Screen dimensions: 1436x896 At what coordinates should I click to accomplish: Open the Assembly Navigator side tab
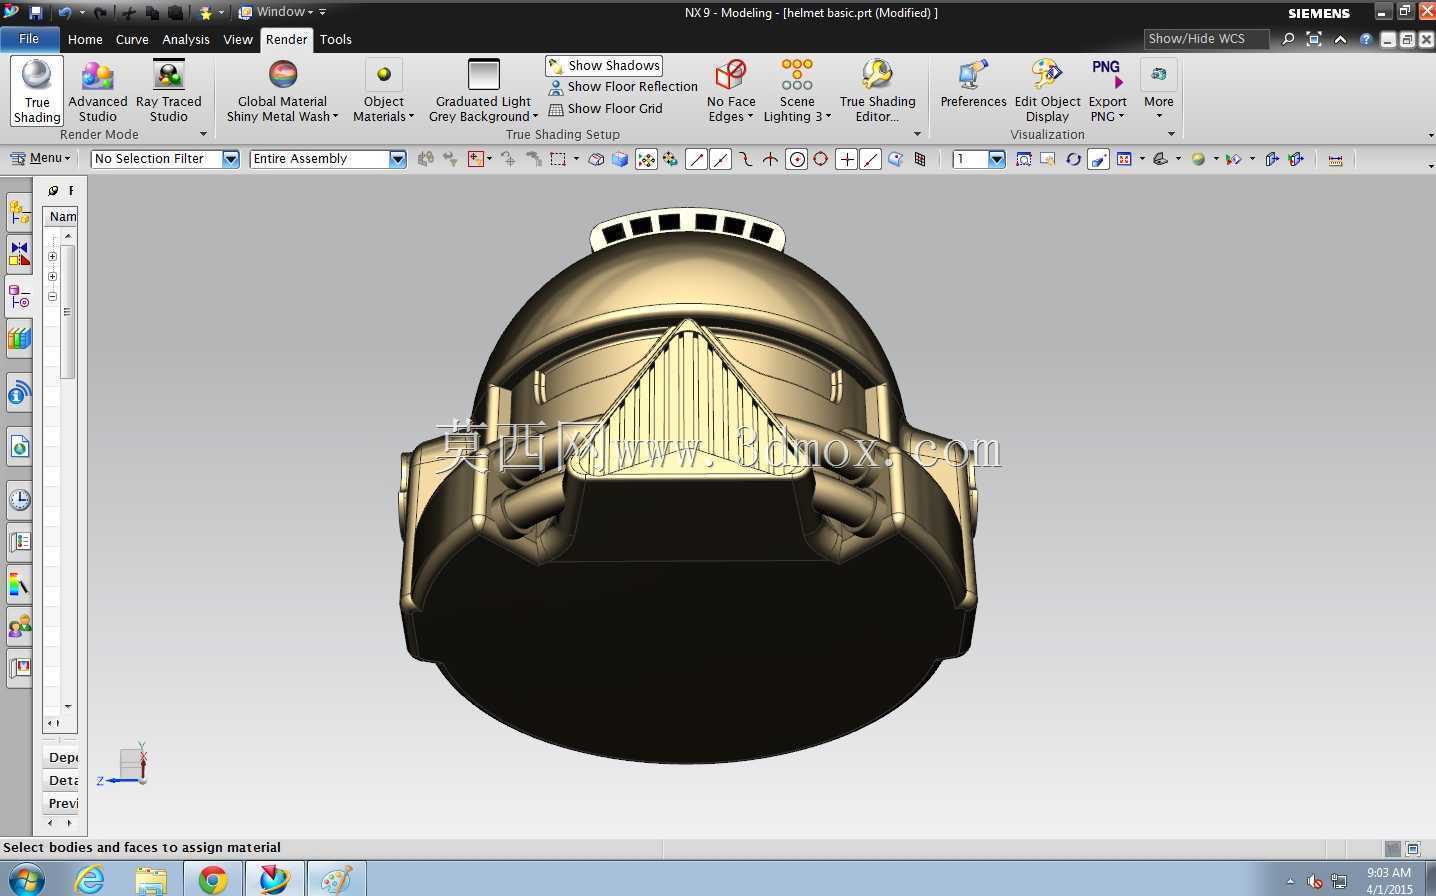pyautogui.click(x=19, y=212)
